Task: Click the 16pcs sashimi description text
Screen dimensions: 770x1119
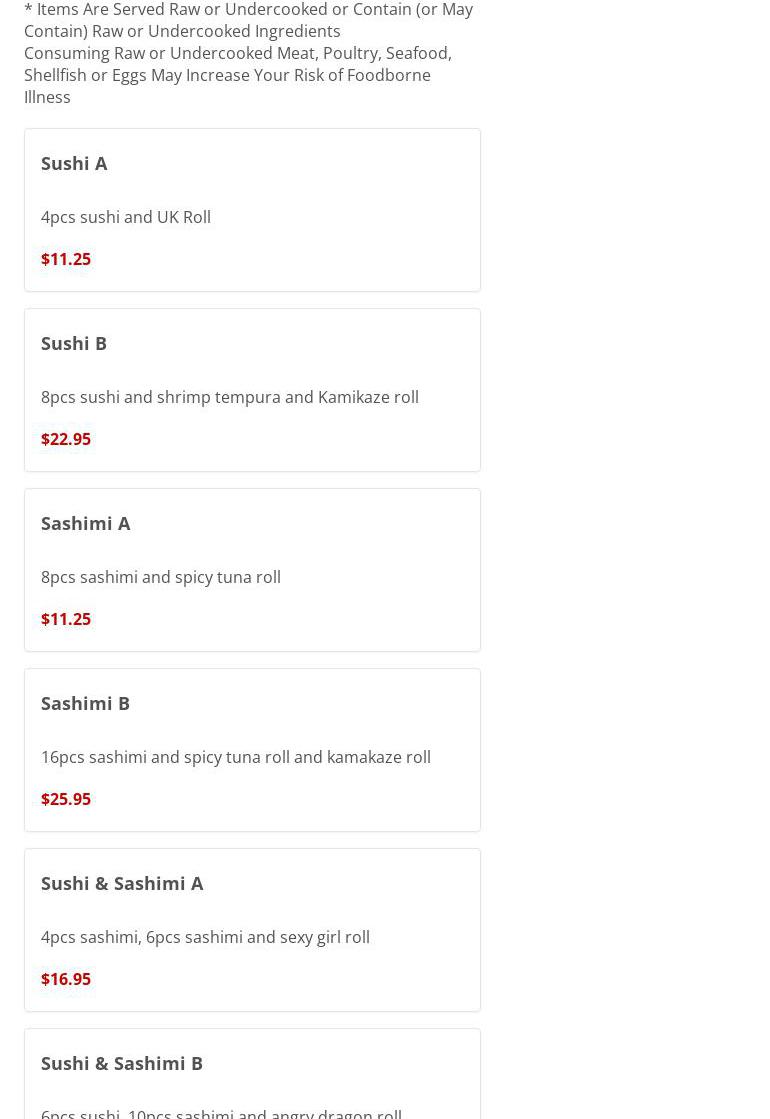Action: point(236,757)
